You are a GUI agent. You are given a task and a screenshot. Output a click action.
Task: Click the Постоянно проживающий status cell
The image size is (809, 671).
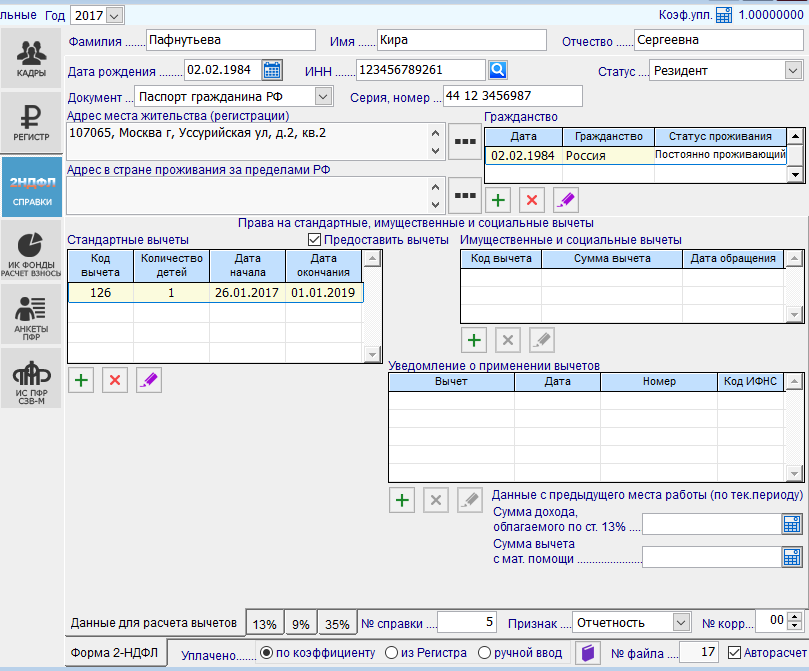720,155
